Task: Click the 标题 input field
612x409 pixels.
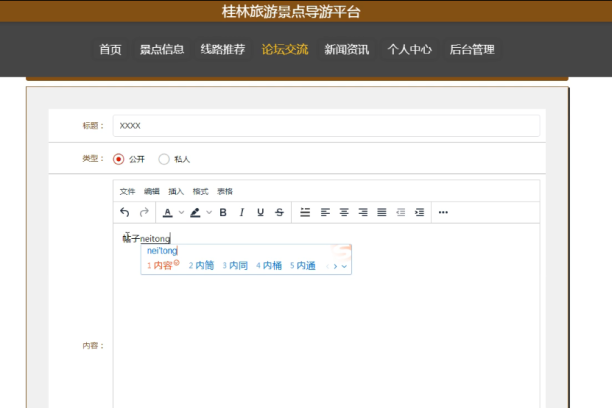Action: pyautogui.click(x=326, y=126)
